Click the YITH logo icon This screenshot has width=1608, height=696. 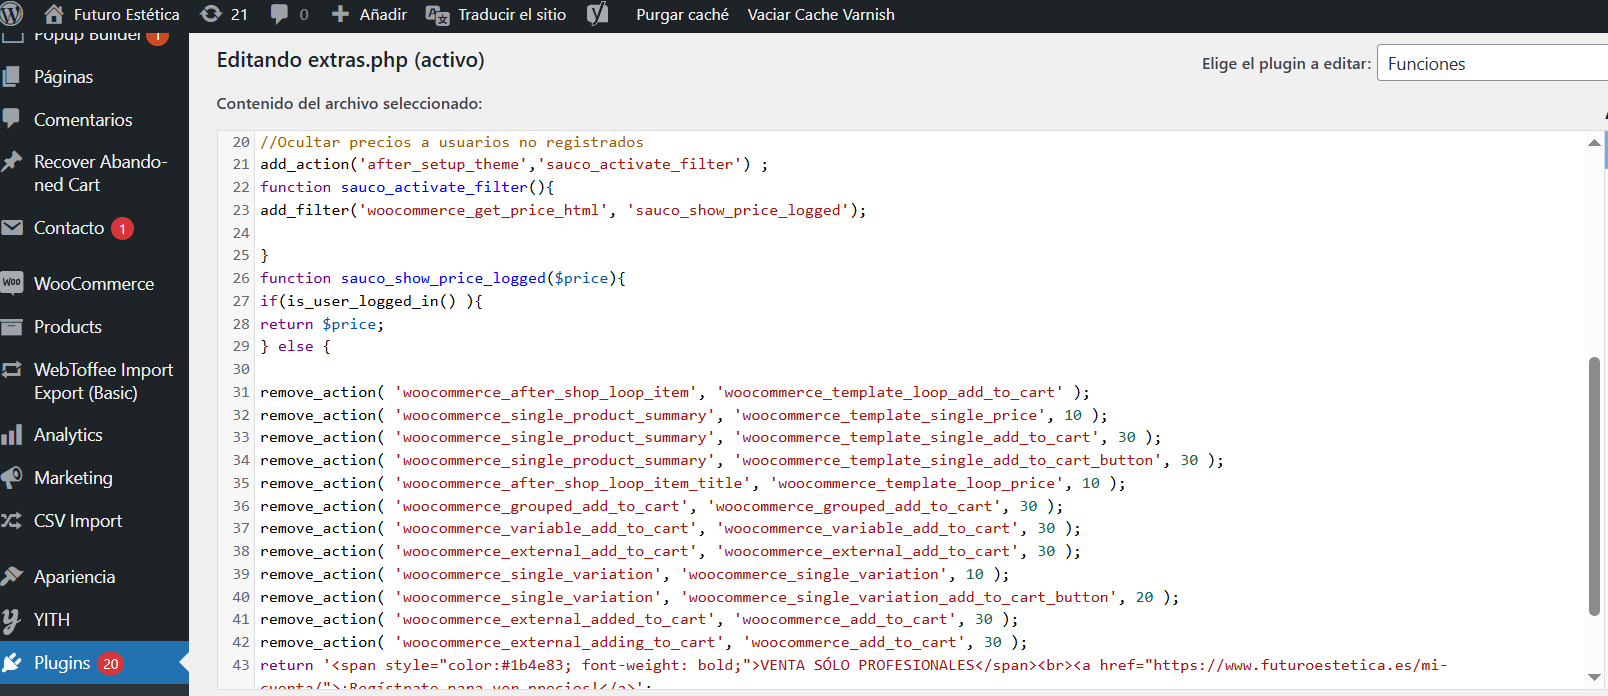pyautogui.click(x=12, y=620)
